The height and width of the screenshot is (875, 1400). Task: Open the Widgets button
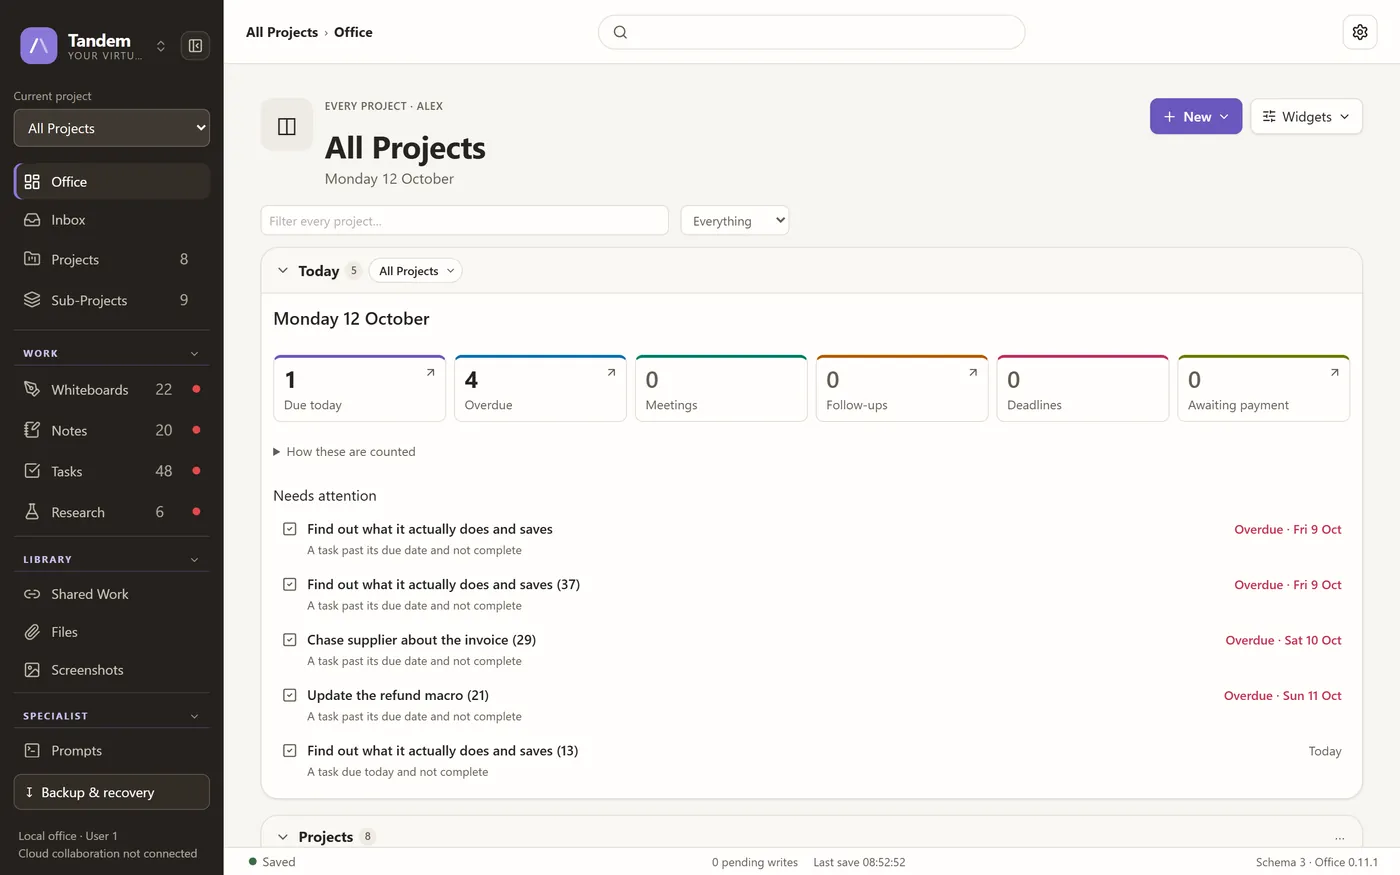(x=1306, y=116)
